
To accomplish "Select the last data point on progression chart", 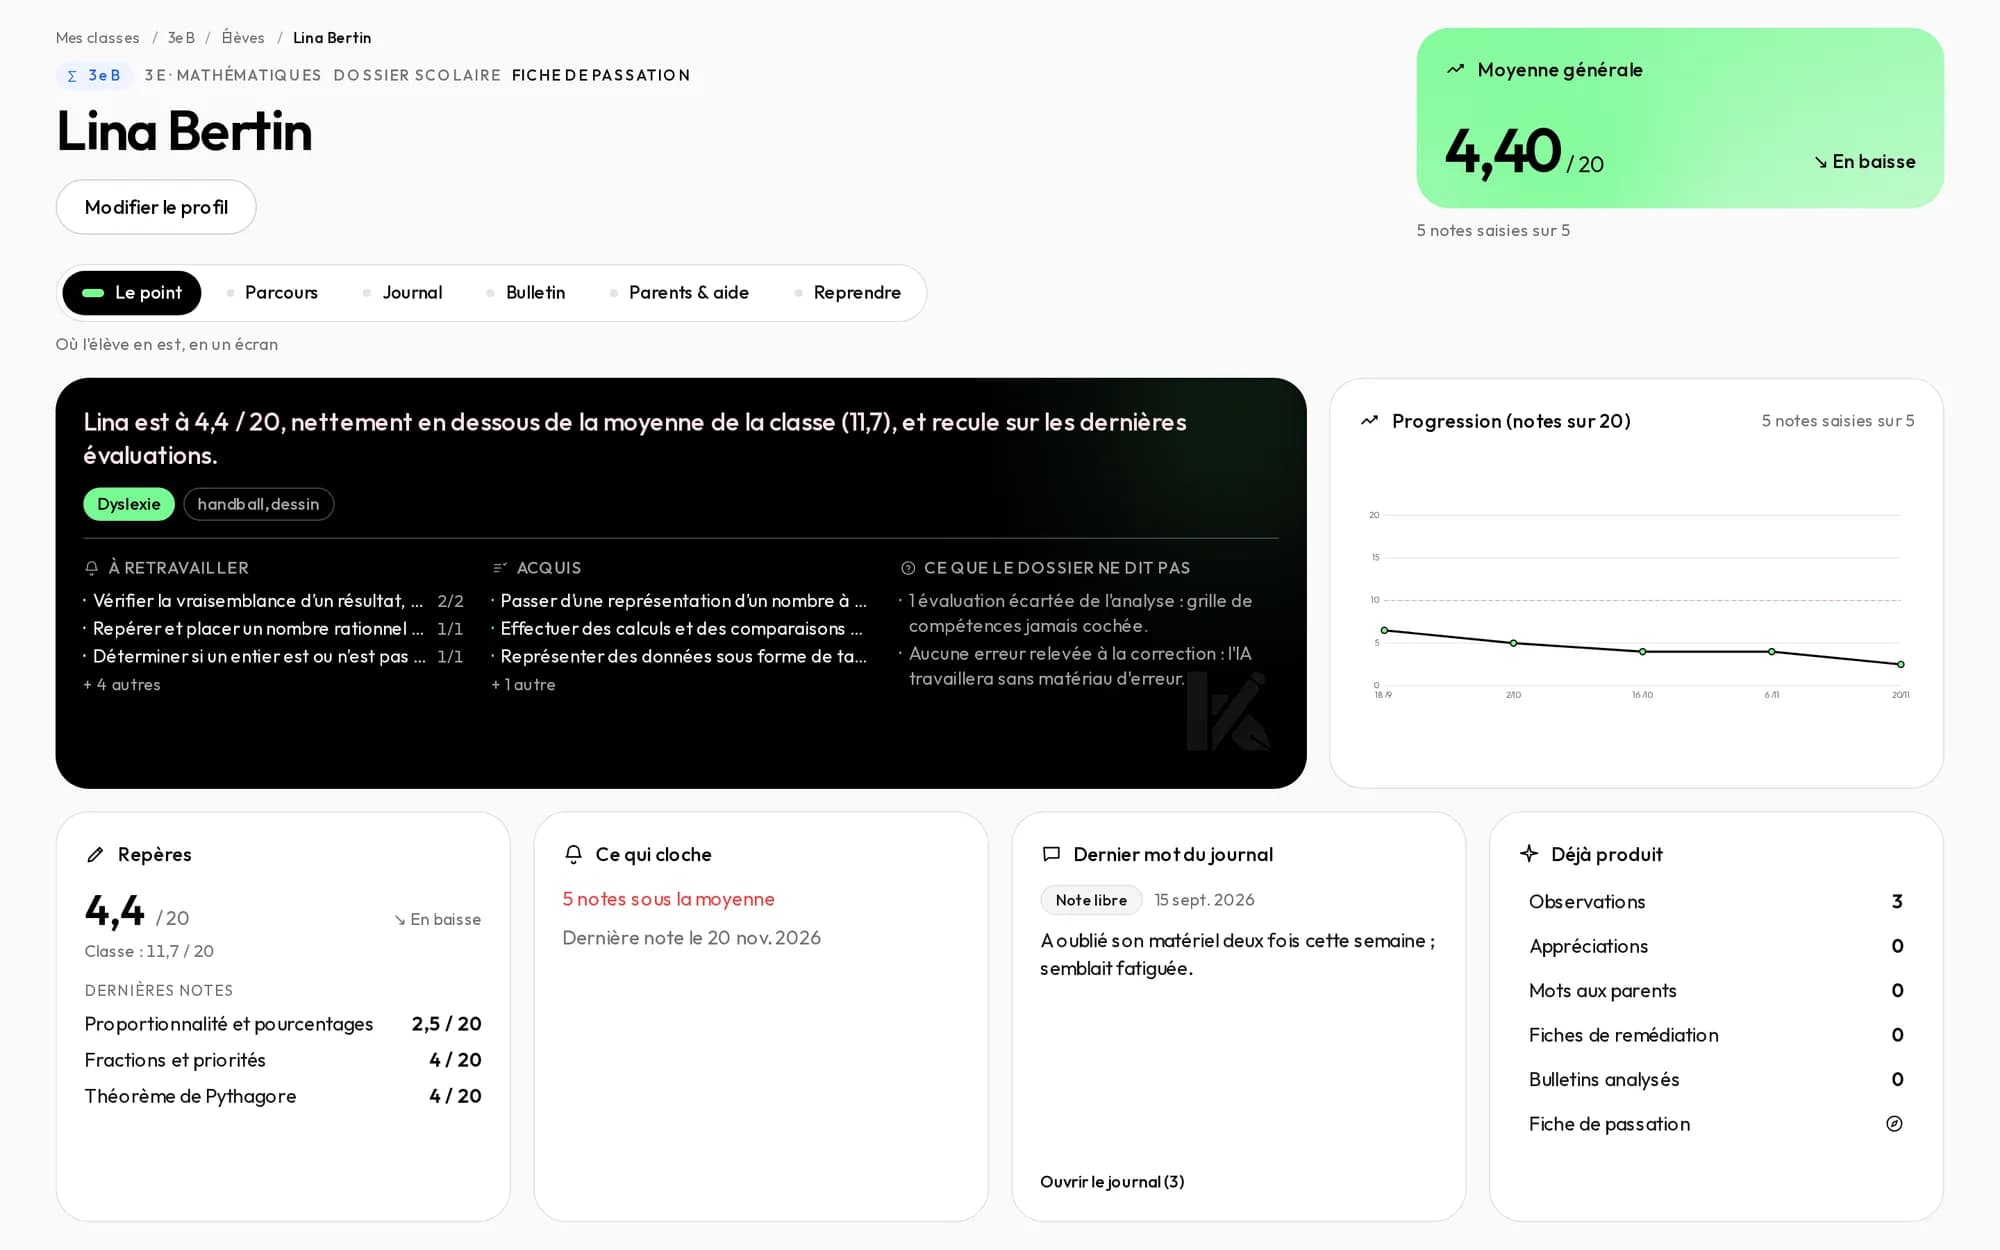I will [x=1901, y=664].
